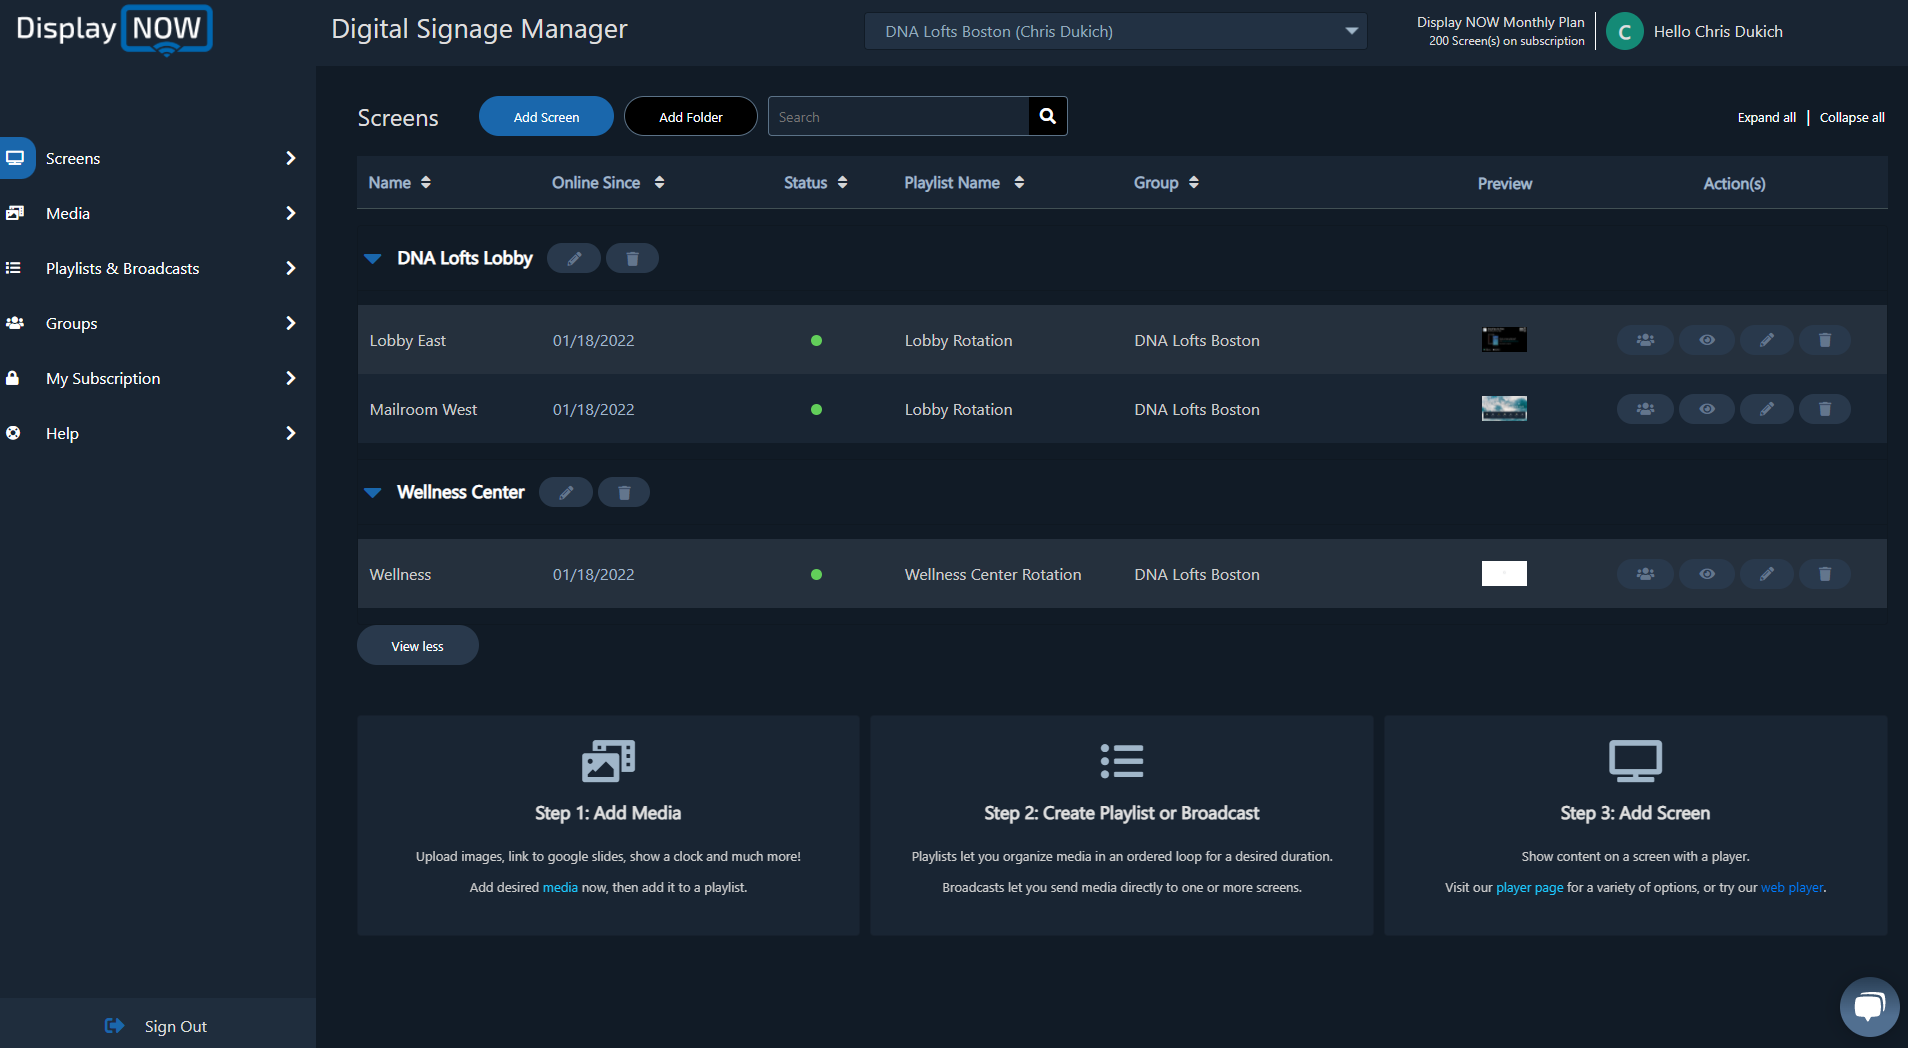Viewport: 1908px width, 1048px height.
Task: Expand the Playlists & Broadcasts chevron
Action: (x=291, y=268)
